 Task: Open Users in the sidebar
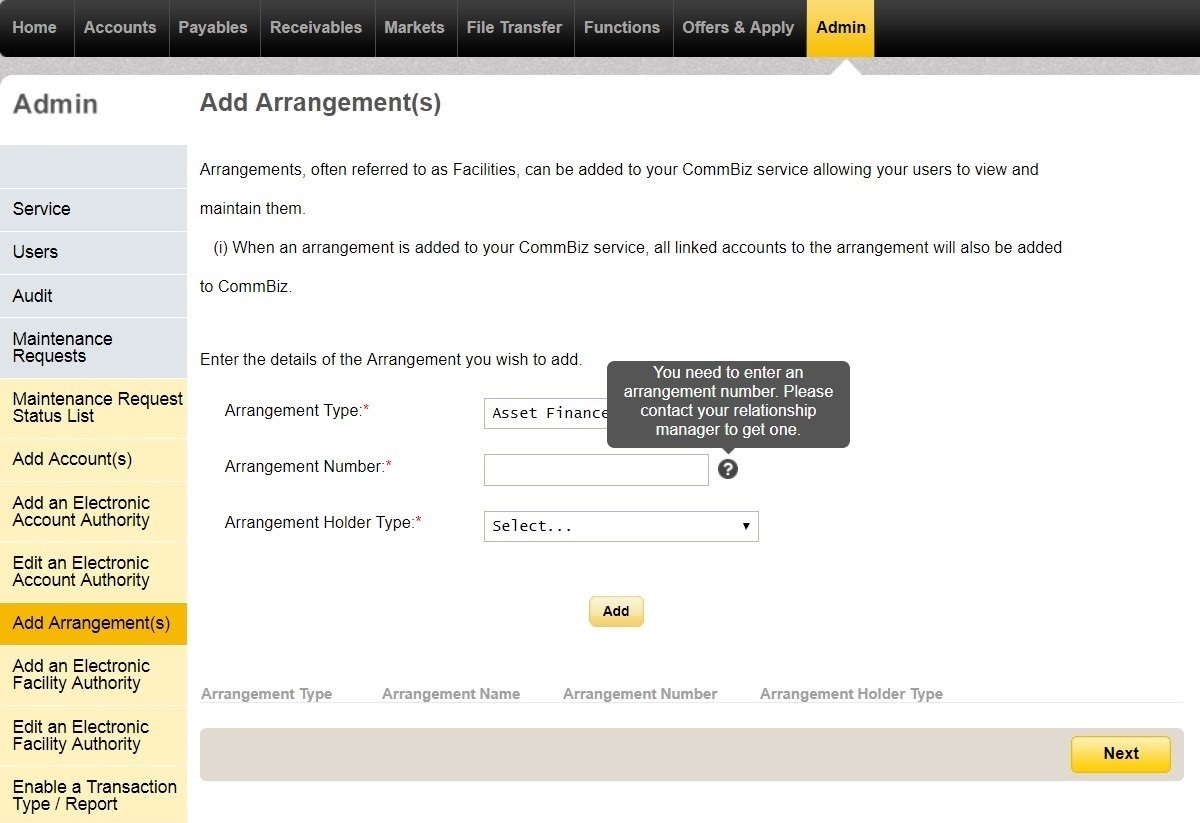(93, 252)
